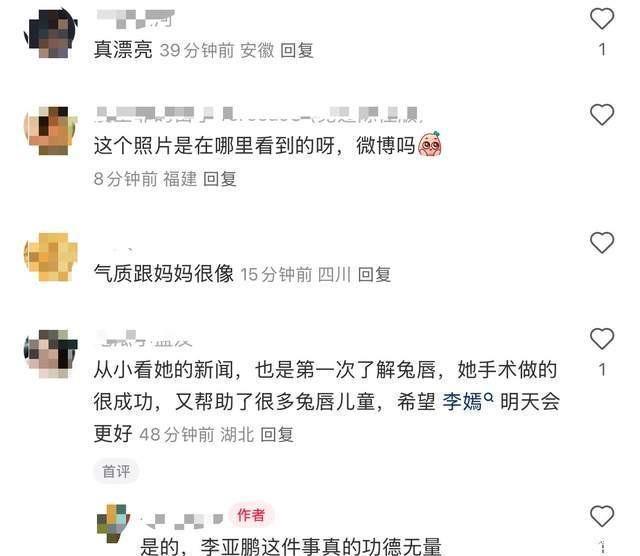The height and width of the screenshot is (556, 640).
Task: Click the 首评 badge
Action: pos(116,471)
